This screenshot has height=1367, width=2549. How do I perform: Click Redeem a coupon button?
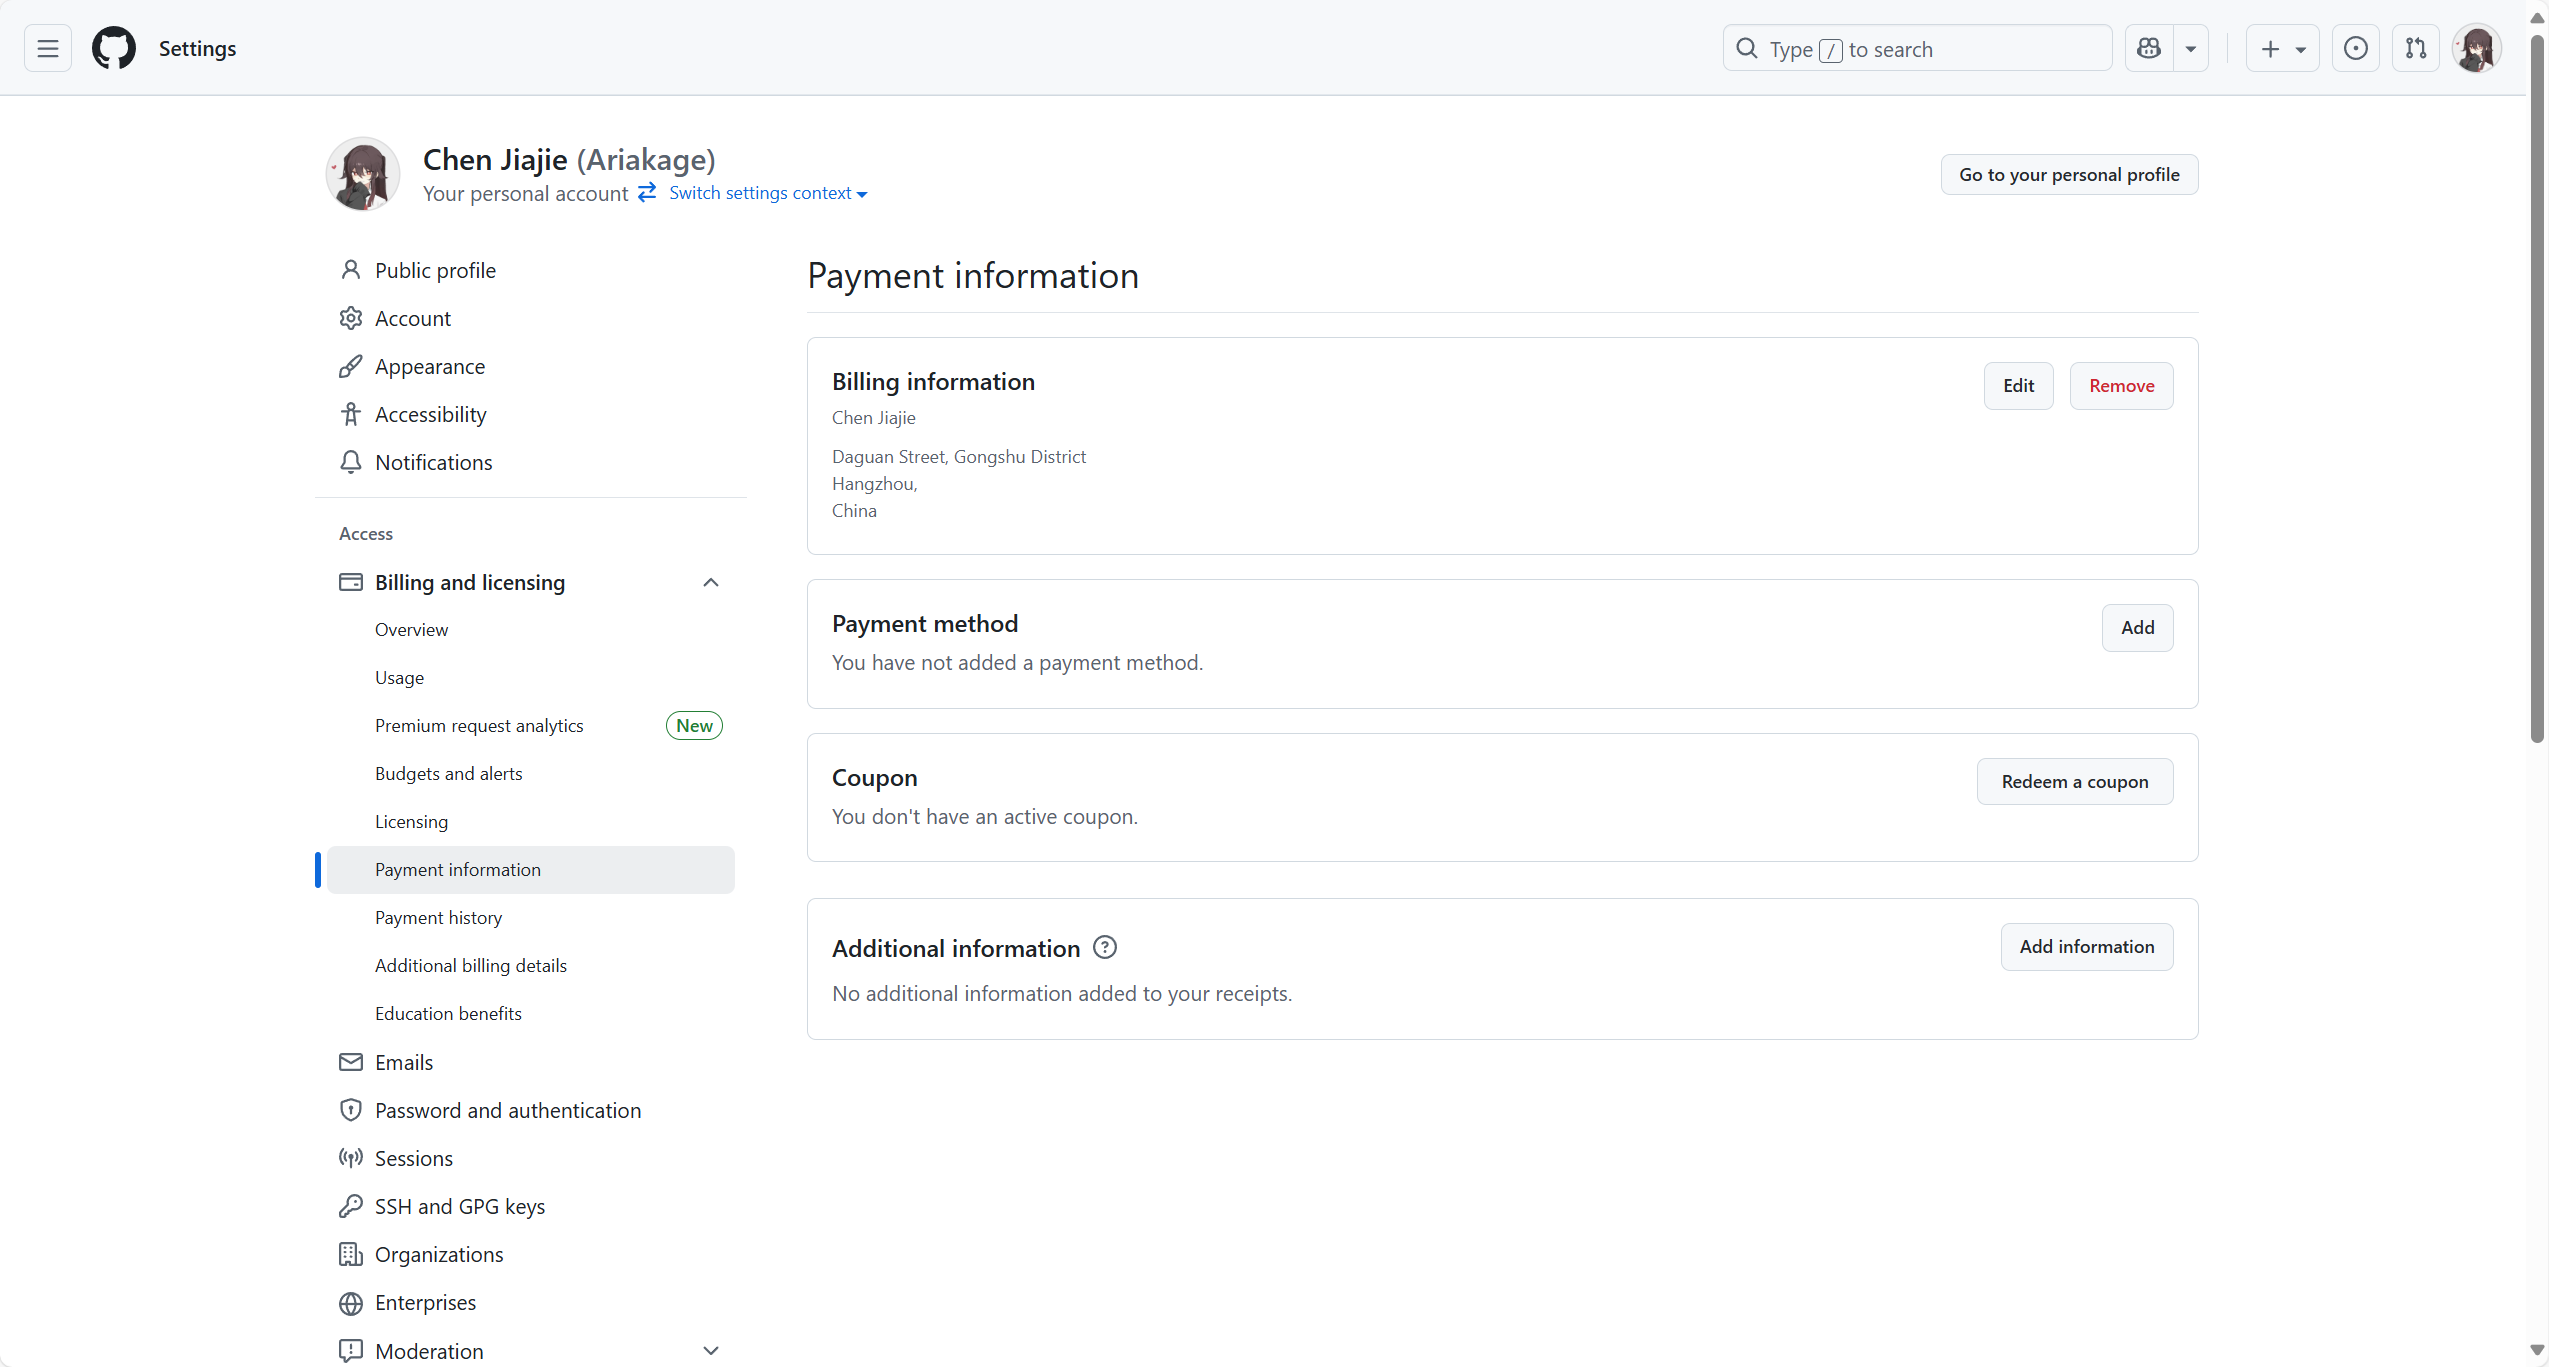[x=2074, y=781]
